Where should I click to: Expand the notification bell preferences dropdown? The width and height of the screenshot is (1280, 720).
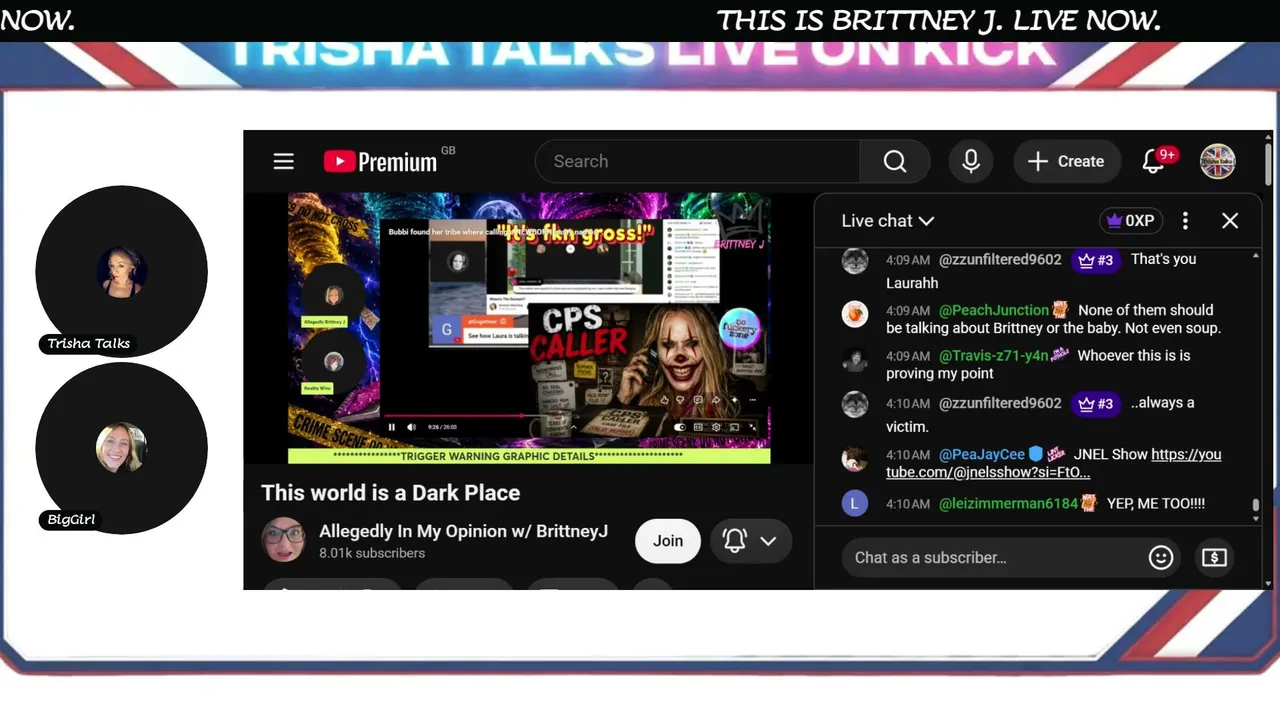coord(750,541)
